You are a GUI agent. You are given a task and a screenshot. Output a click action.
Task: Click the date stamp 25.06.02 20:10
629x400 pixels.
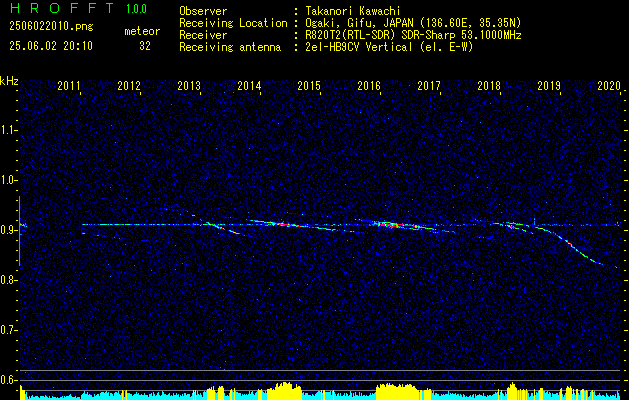click(x=51, y=46)
